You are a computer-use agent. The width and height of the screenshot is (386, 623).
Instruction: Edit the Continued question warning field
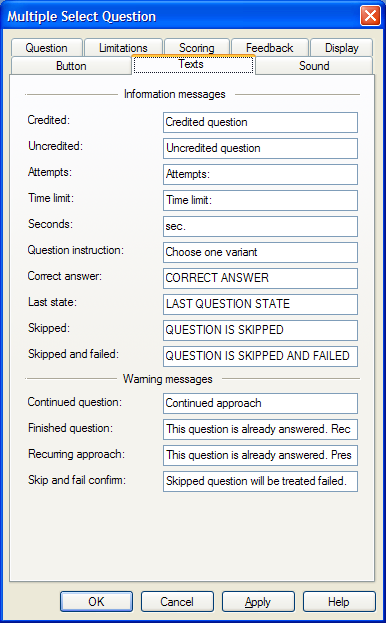pyautogui.click(x=260, y=403)
